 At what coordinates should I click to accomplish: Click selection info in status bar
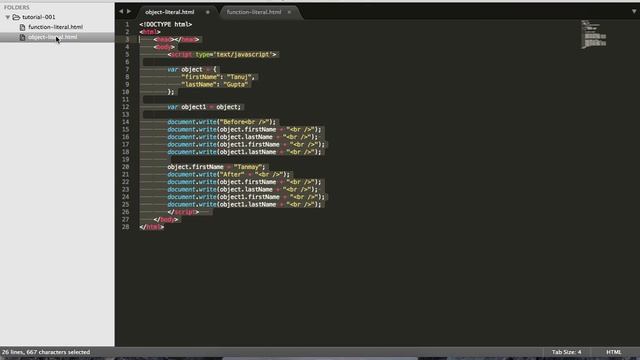46,352
